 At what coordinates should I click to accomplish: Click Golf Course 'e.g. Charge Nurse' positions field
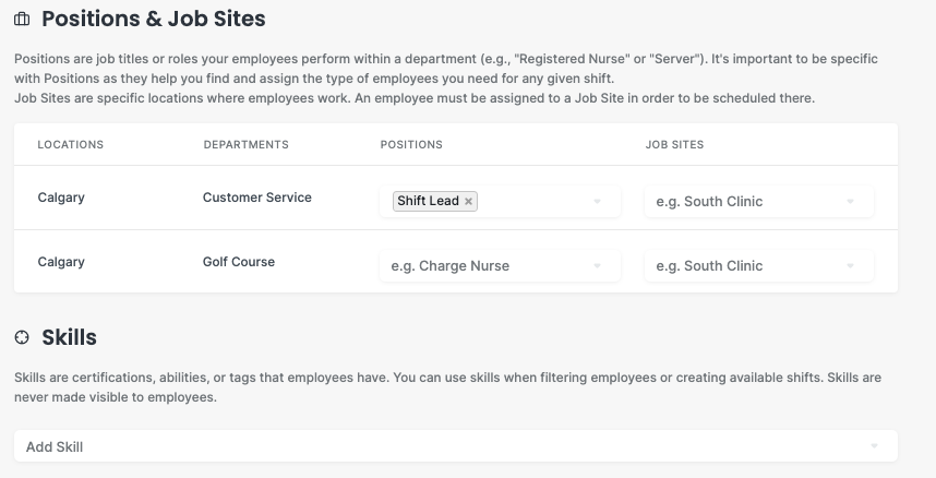click(500, 266)
